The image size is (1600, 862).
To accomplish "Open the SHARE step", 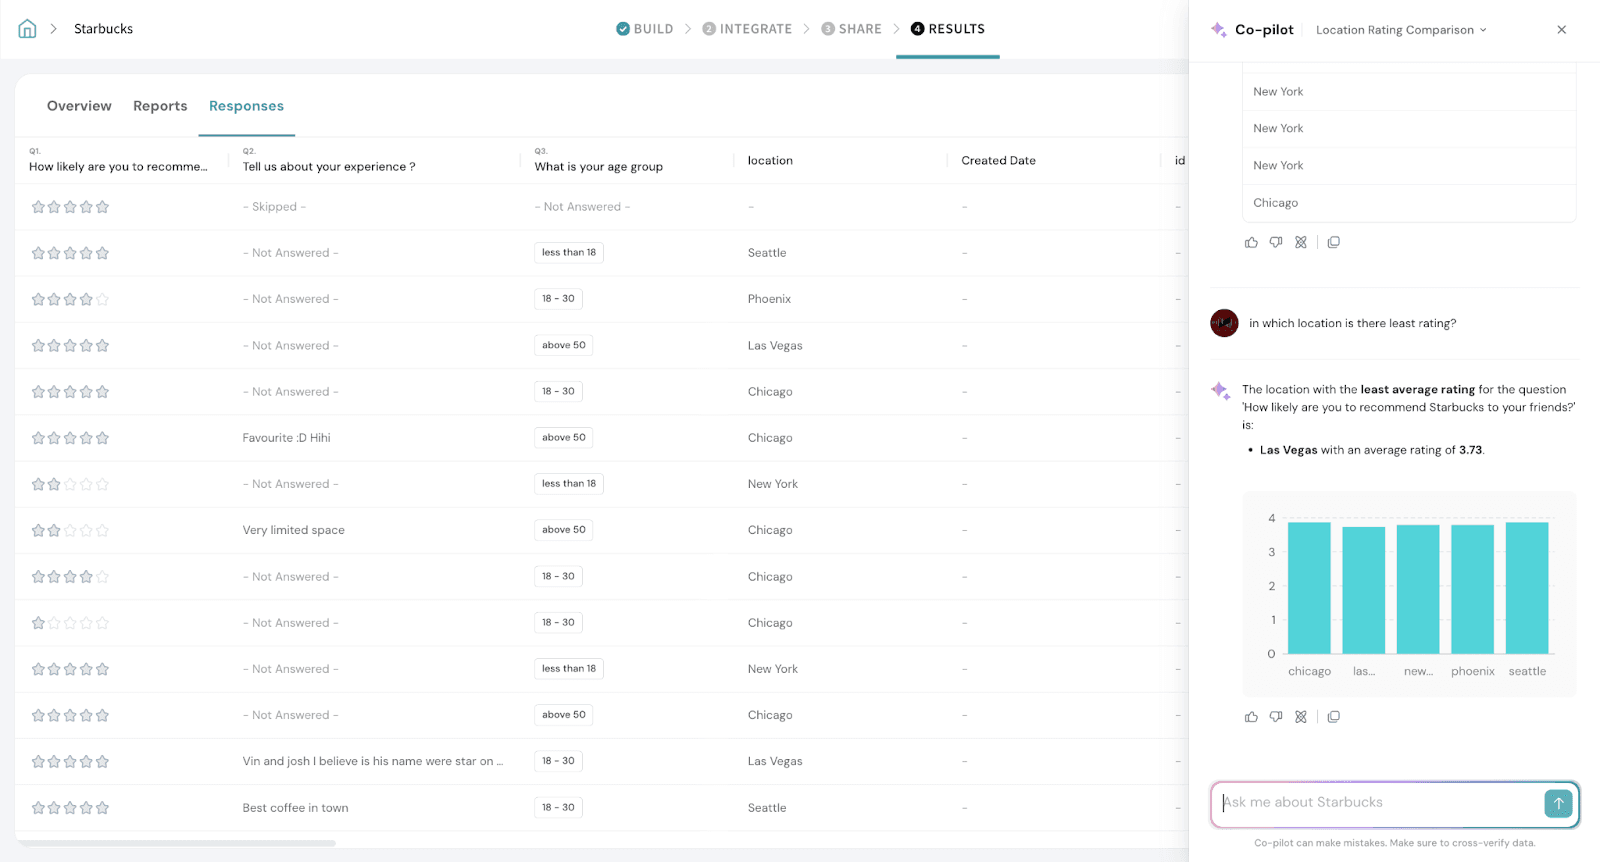I will tap(852, 29).
